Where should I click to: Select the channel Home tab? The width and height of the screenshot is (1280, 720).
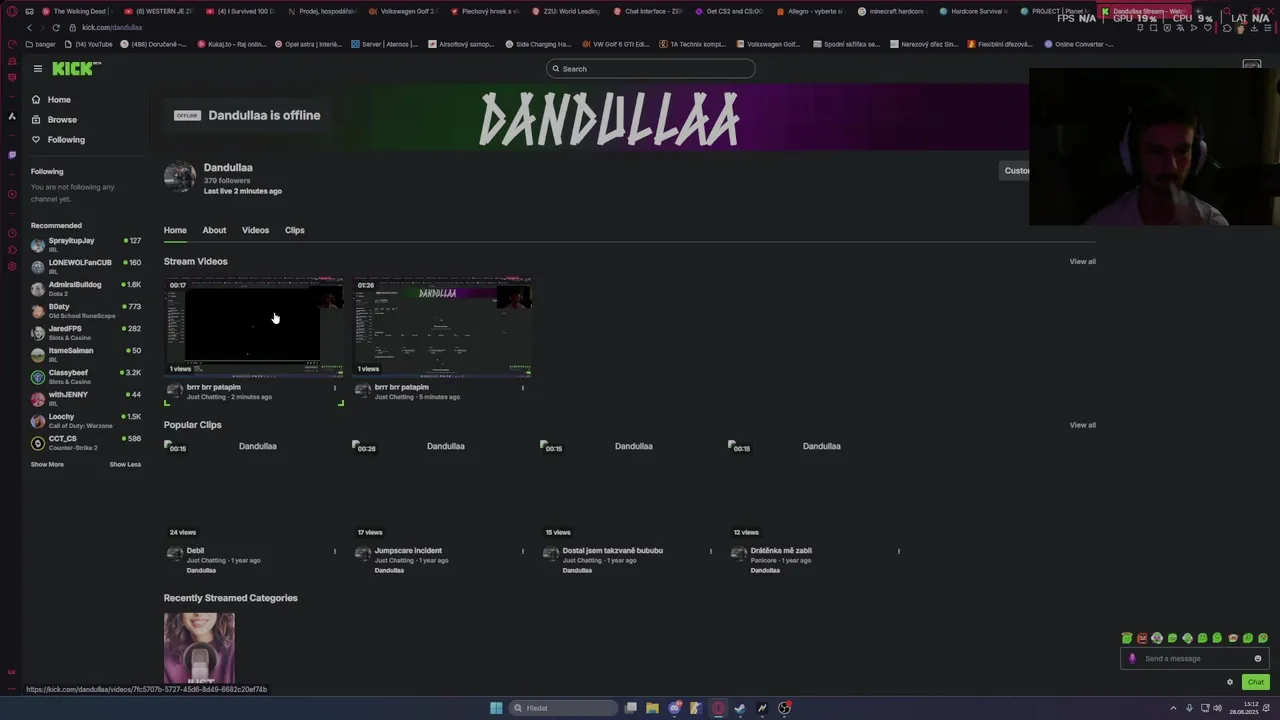(175, 230)
